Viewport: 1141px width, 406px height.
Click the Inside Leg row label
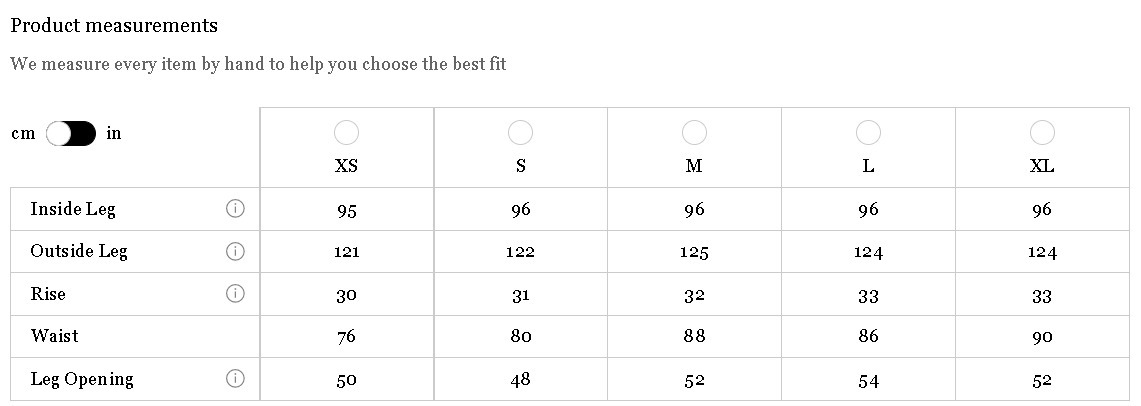pyautogui.click(x=73, y=210)
